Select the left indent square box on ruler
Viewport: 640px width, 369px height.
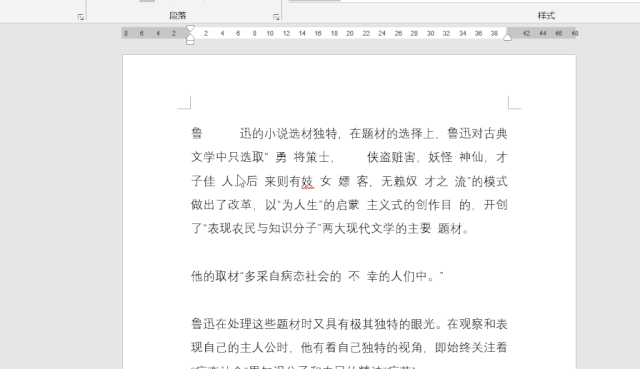click(190, 42)
